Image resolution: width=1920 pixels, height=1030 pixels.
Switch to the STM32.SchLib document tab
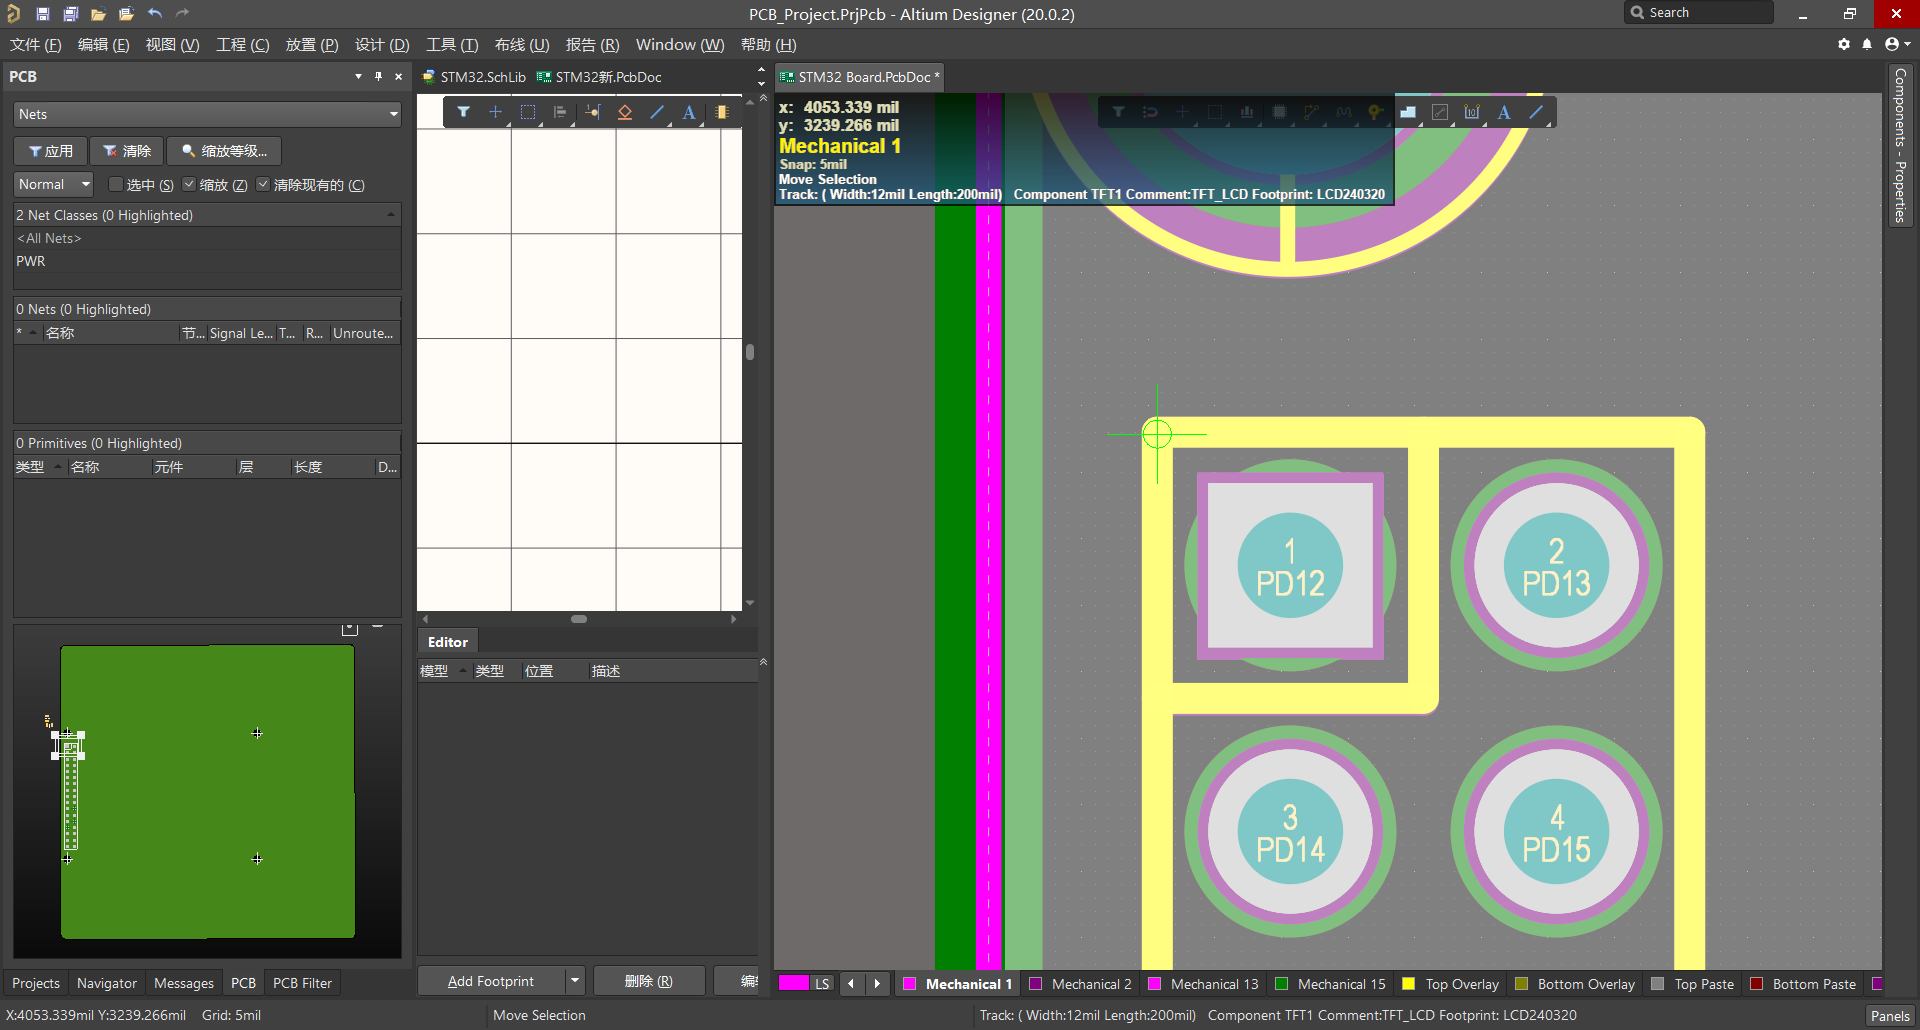[474, 77]
